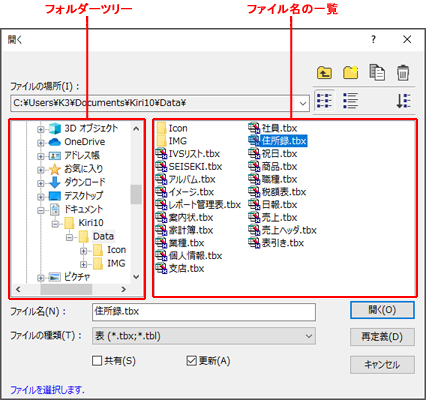Collapse the Kiri10 node
This screenshot has width=426, height=400.
(55, 224)
